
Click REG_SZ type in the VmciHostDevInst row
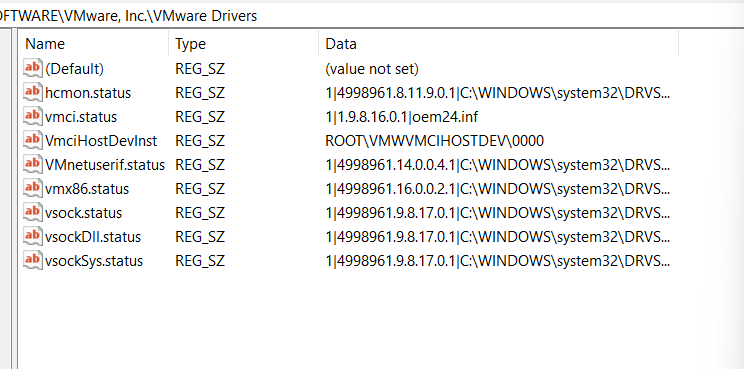(200, 141)
